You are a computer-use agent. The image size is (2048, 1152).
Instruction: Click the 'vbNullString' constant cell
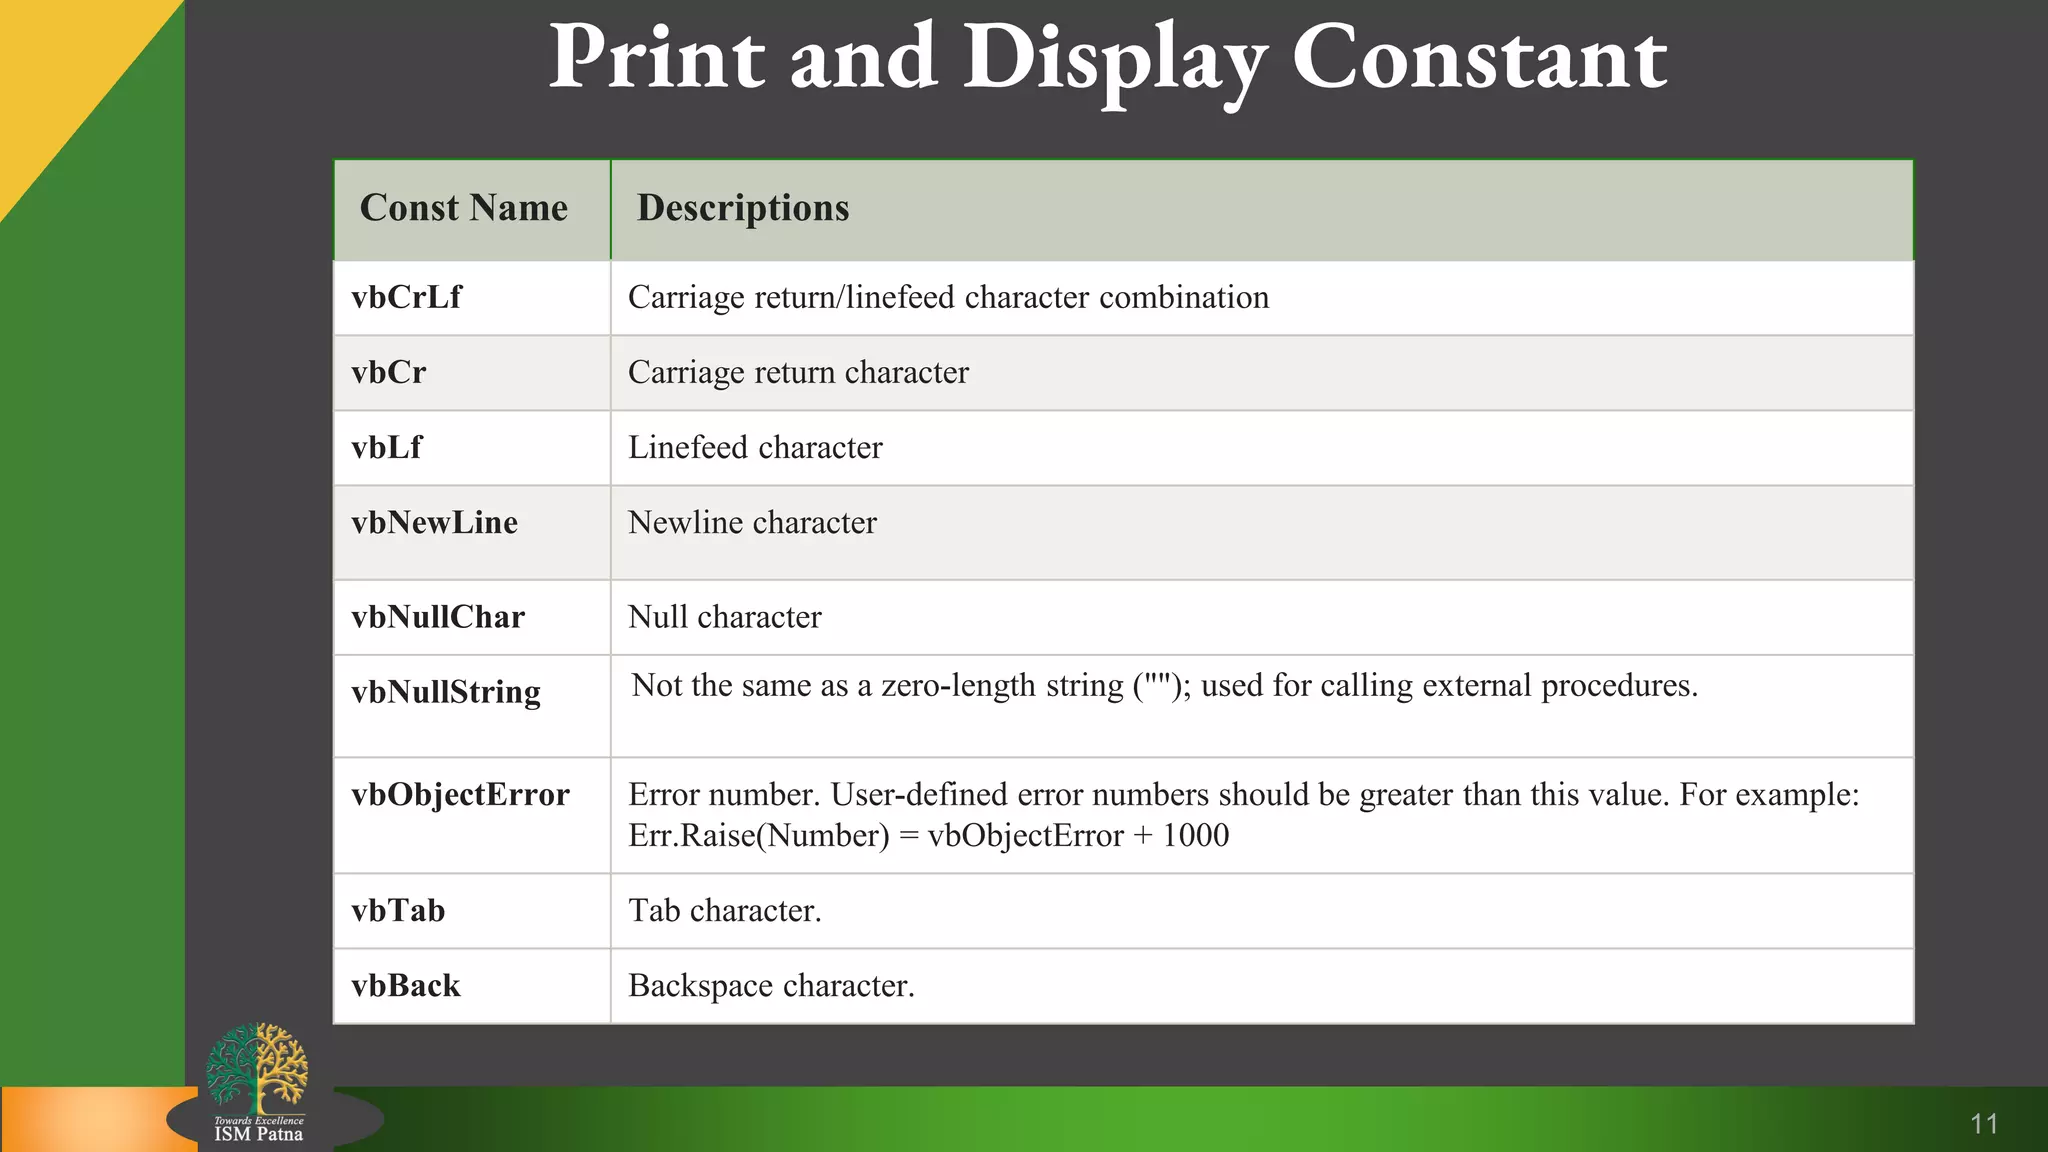472,706
